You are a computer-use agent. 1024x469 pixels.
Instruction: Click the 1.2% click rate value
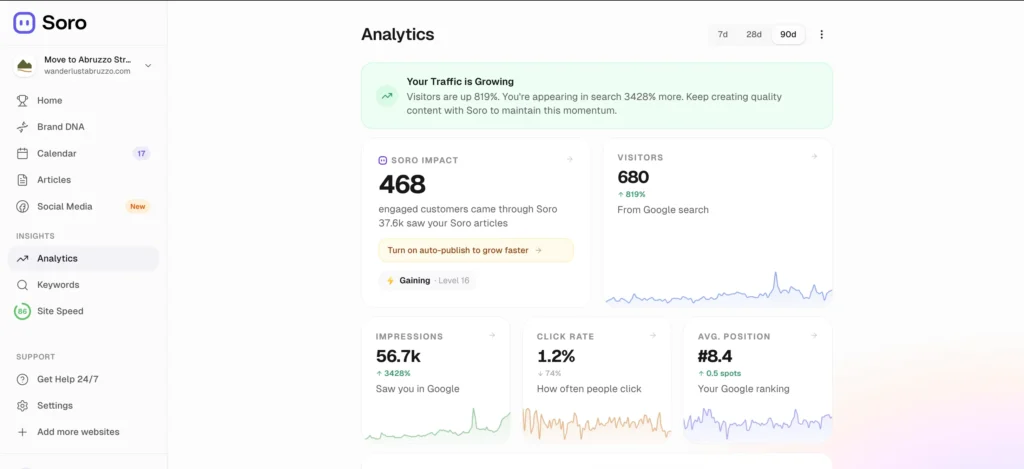click(x=556, y=356)
